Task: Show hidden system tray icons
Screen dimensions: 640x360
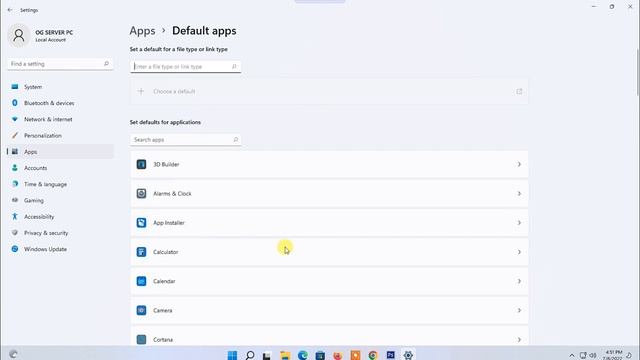Action: point(572,355)
